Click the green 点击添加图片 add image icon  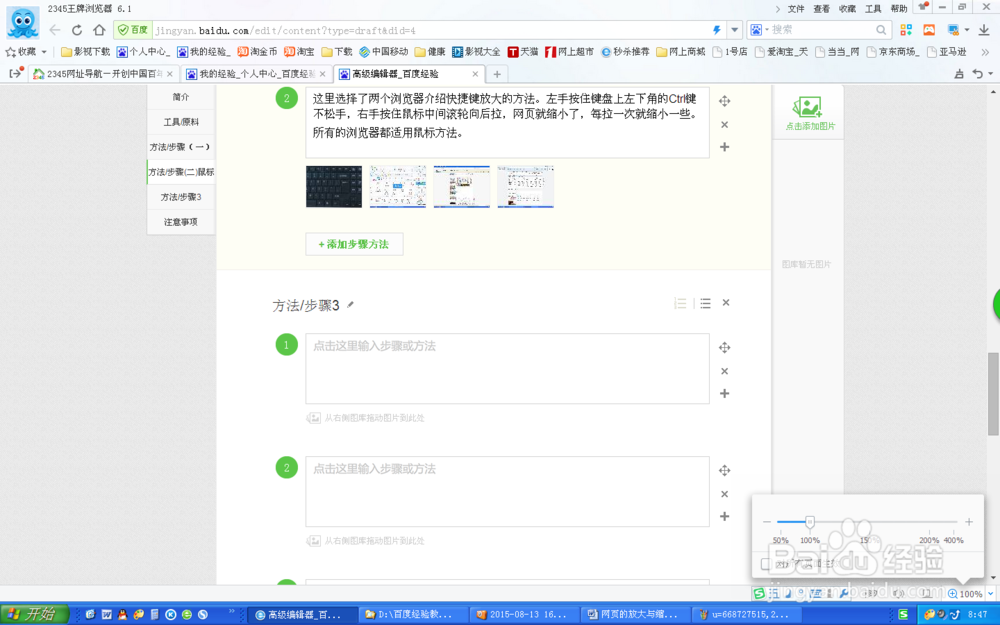click(808, 108)
